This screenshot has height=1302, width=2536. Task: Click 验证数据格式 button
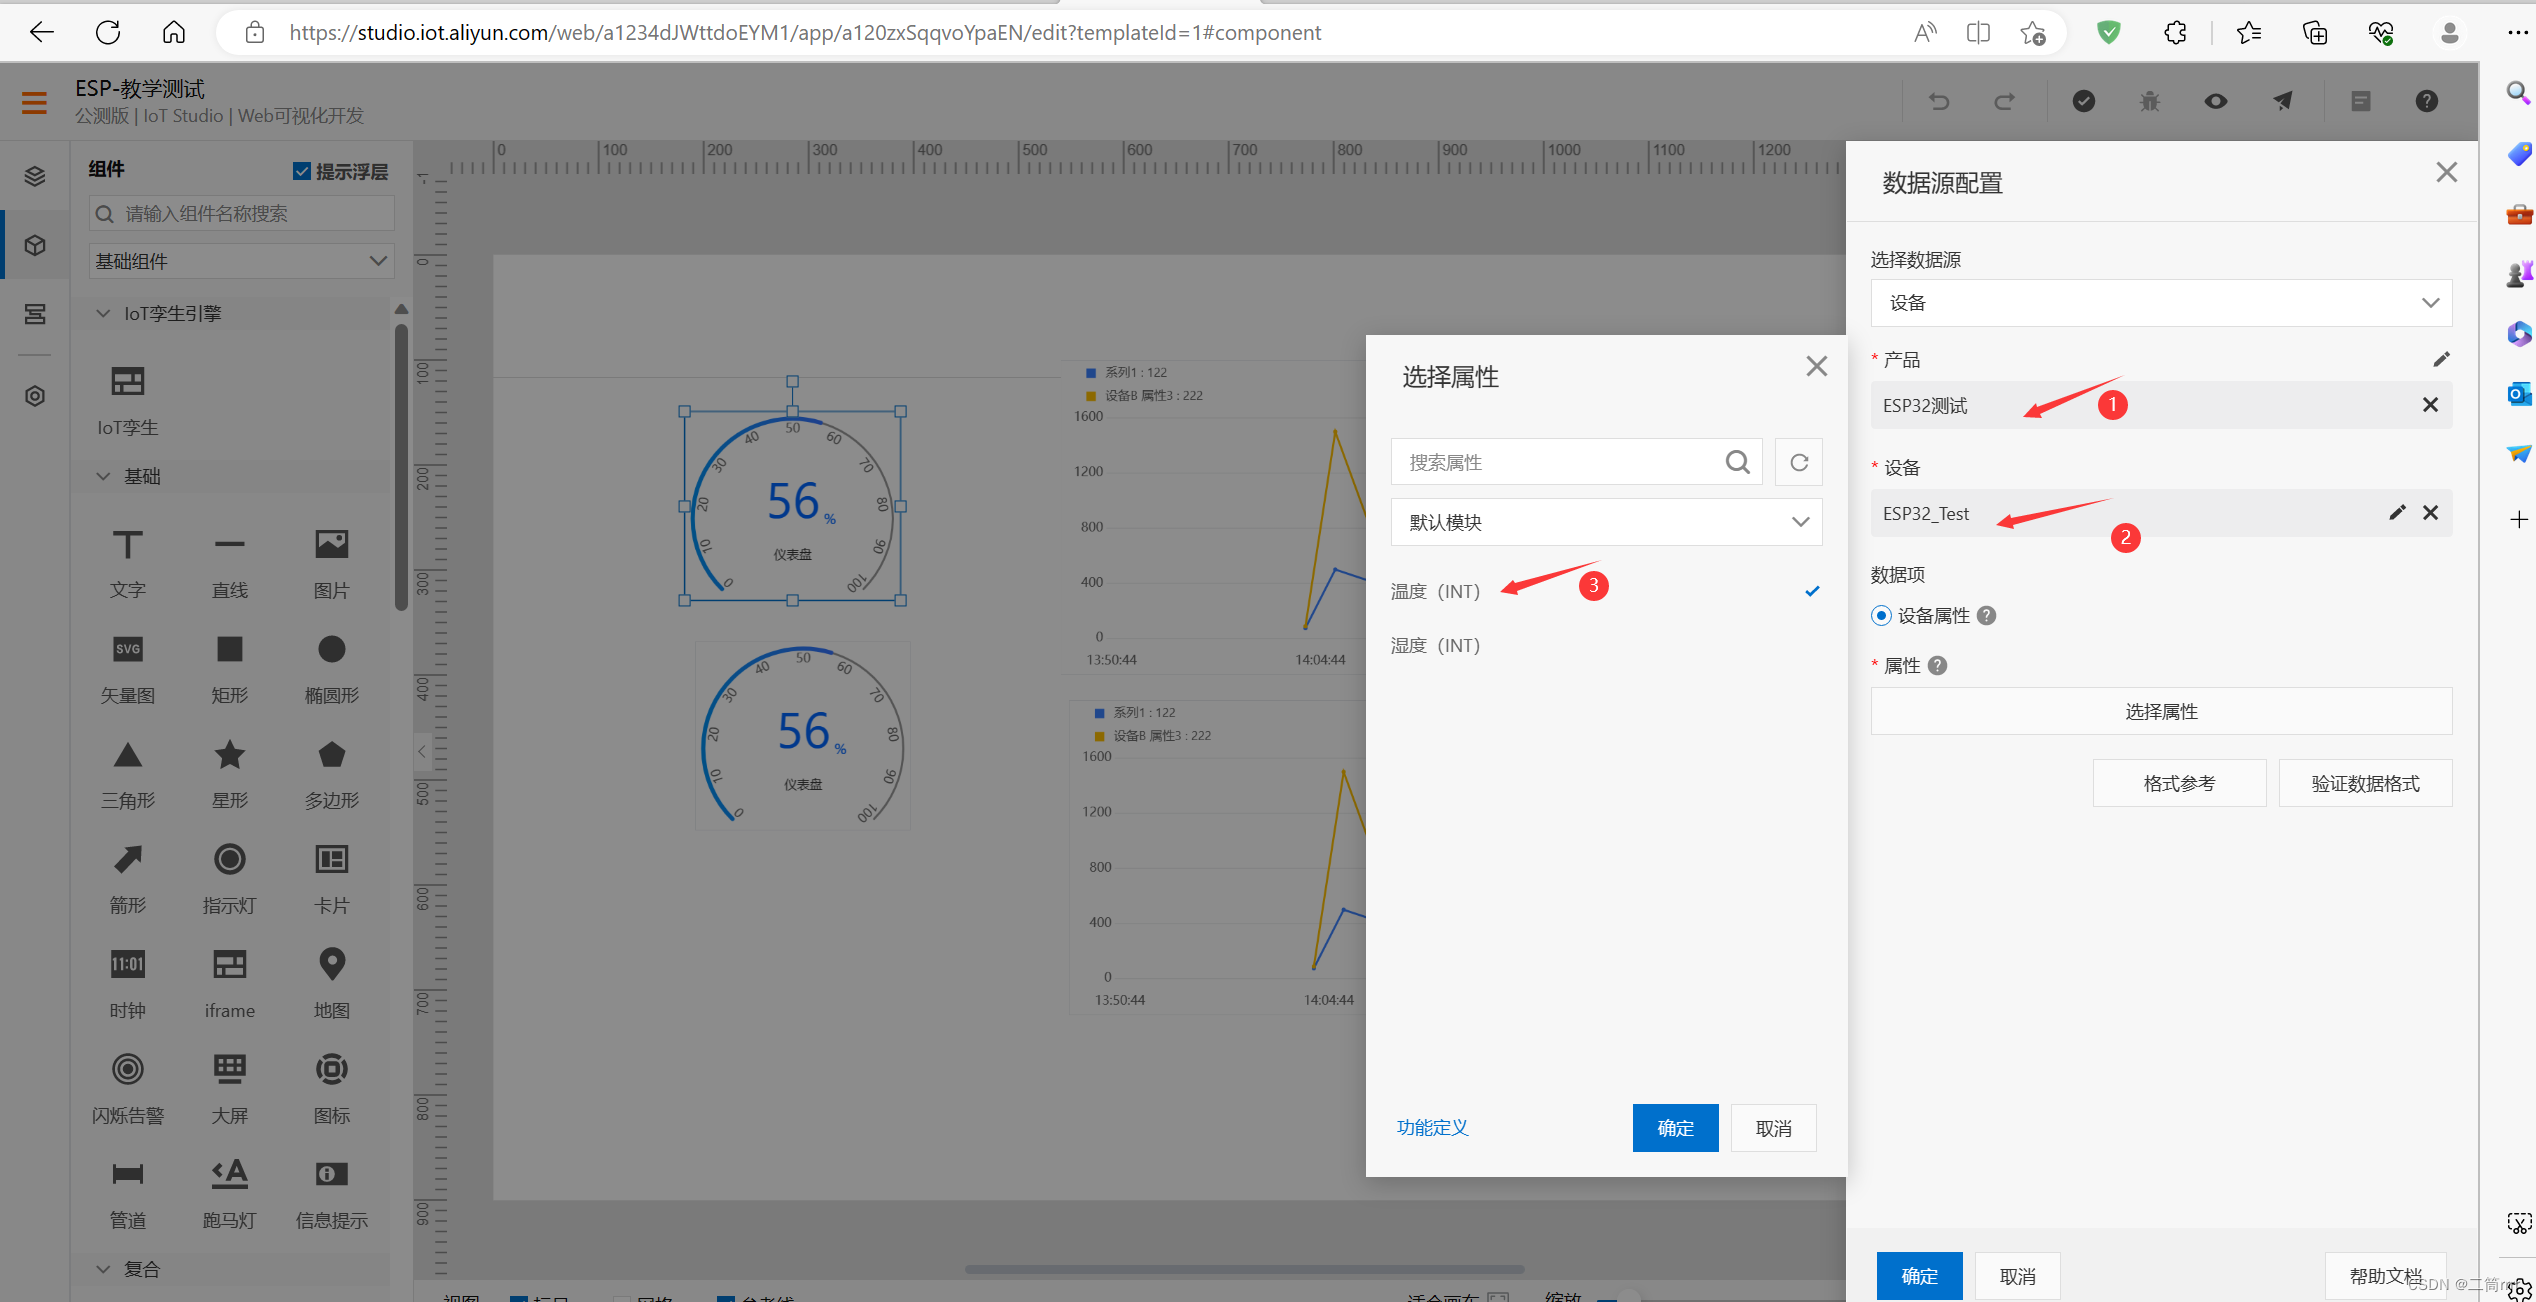click(2365, 783)
